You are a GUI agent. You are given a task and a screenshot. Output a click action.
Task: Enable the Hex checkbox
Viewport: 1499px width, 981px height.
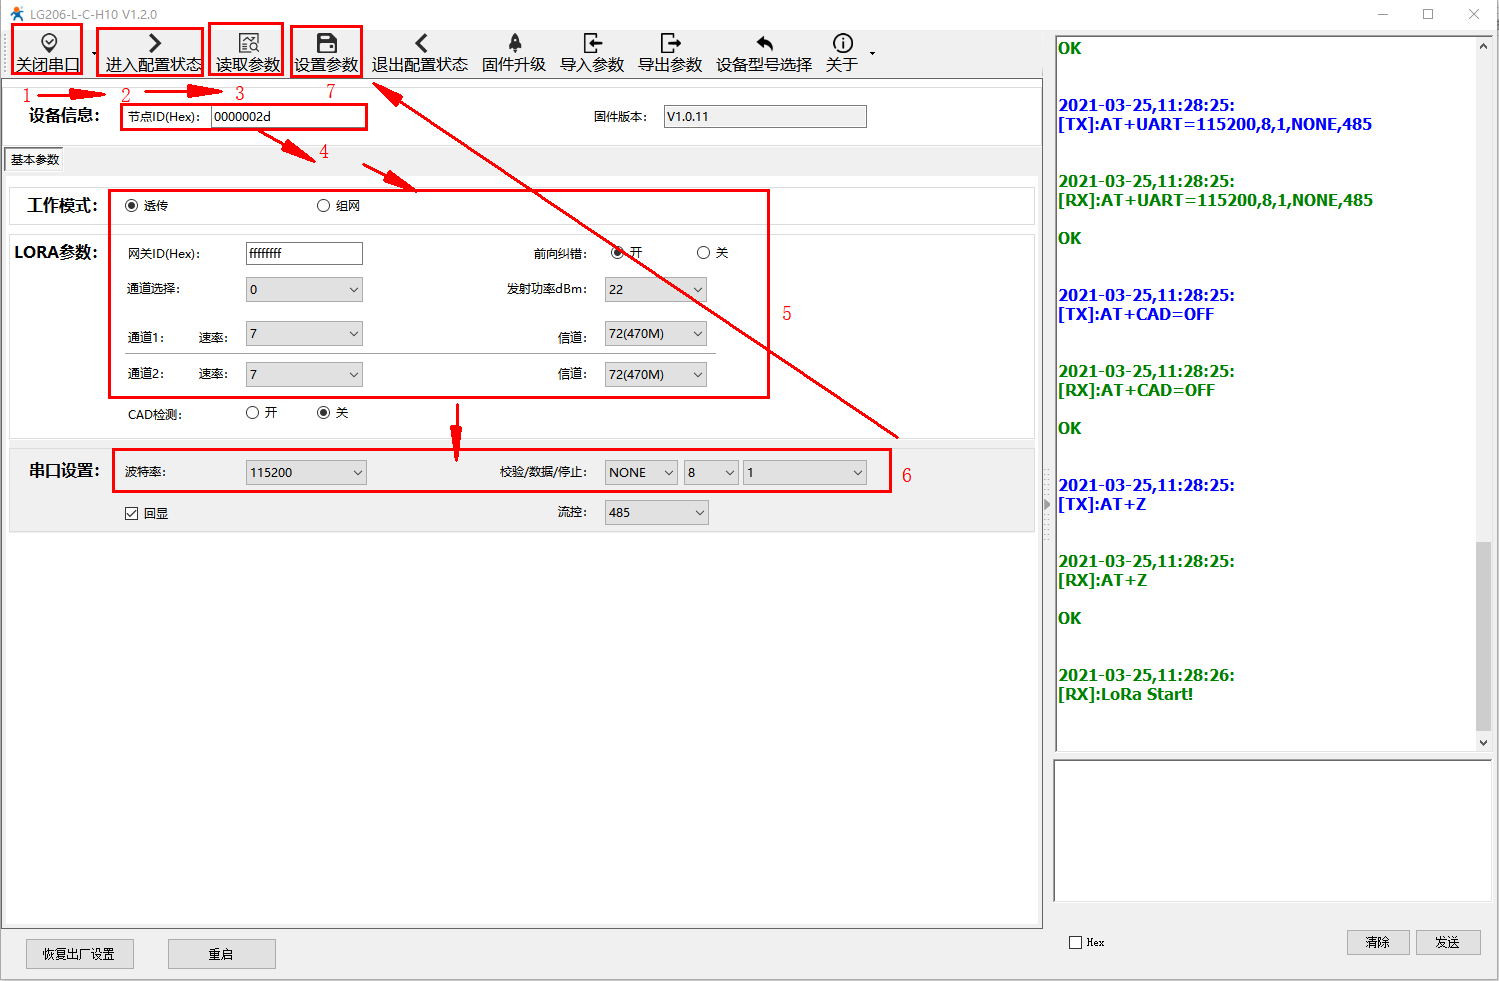pyautogui.click(x=1076, y=942)
